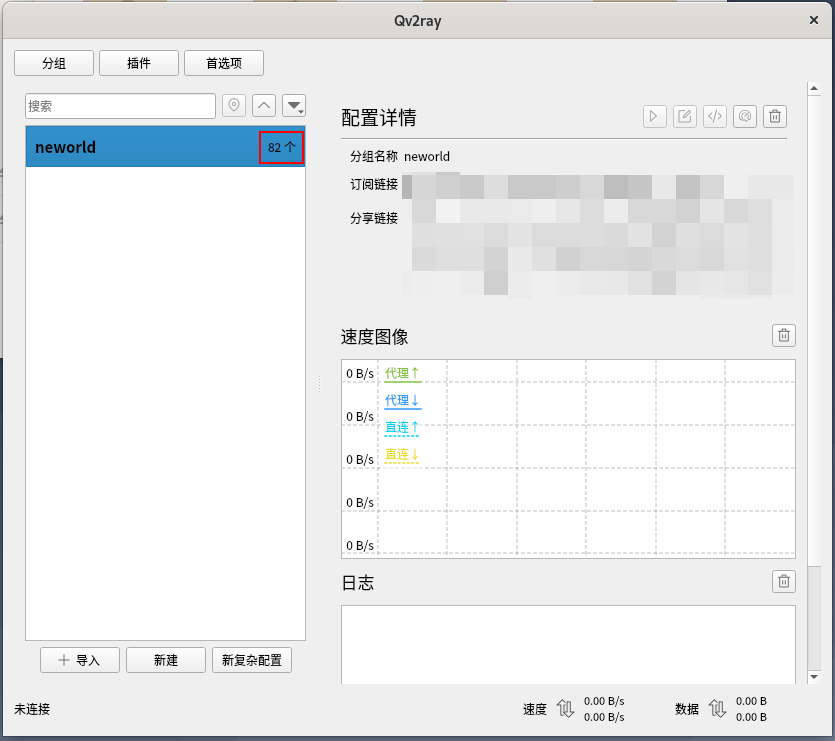Click the 82 connection count badge
This screenshot has height=741, width=835.
click(282, 147)
